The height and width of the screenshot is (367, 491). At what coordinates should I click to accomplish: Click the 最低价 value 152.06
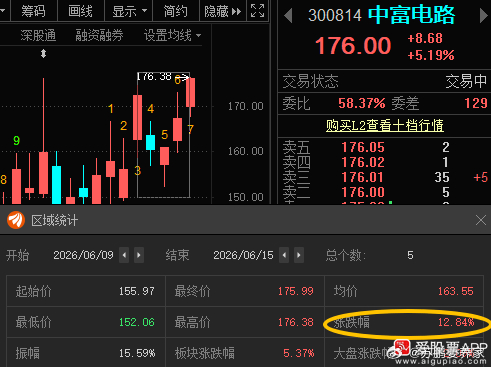[x=137, y=322]
